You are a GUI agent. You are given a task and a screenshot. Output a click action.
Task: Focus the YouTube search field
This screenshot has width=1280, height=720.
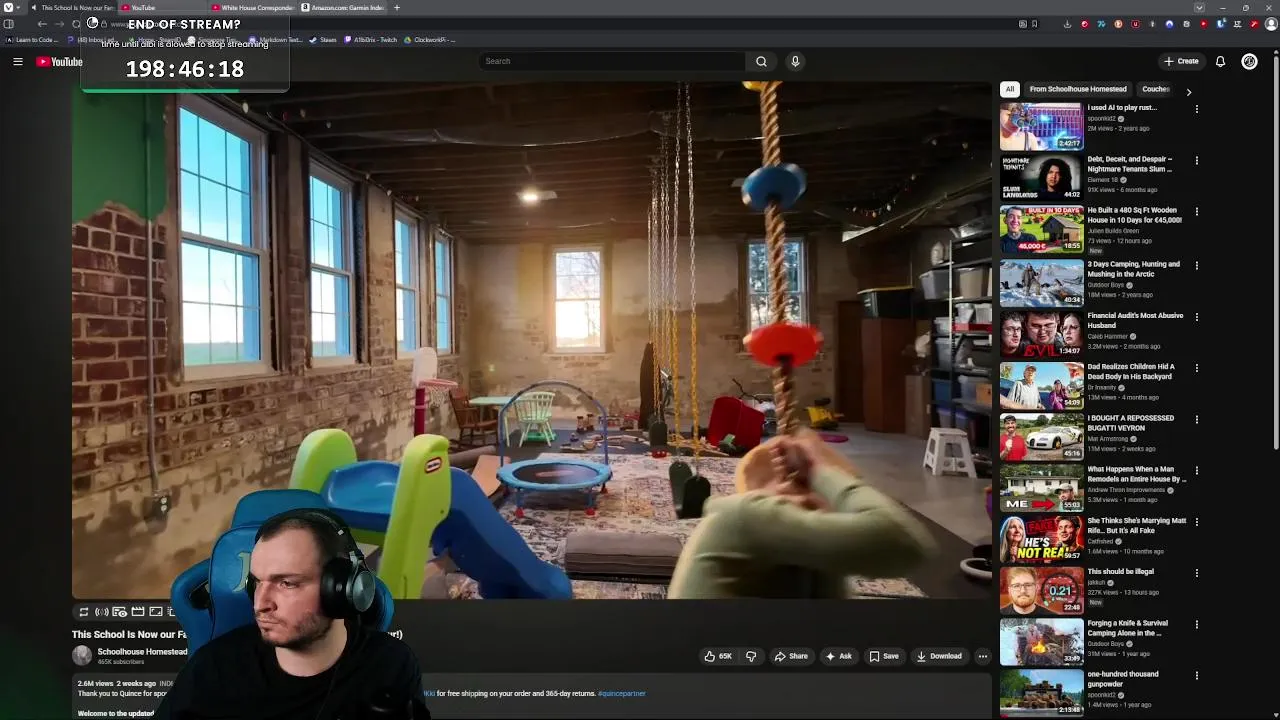coord(612,61)
